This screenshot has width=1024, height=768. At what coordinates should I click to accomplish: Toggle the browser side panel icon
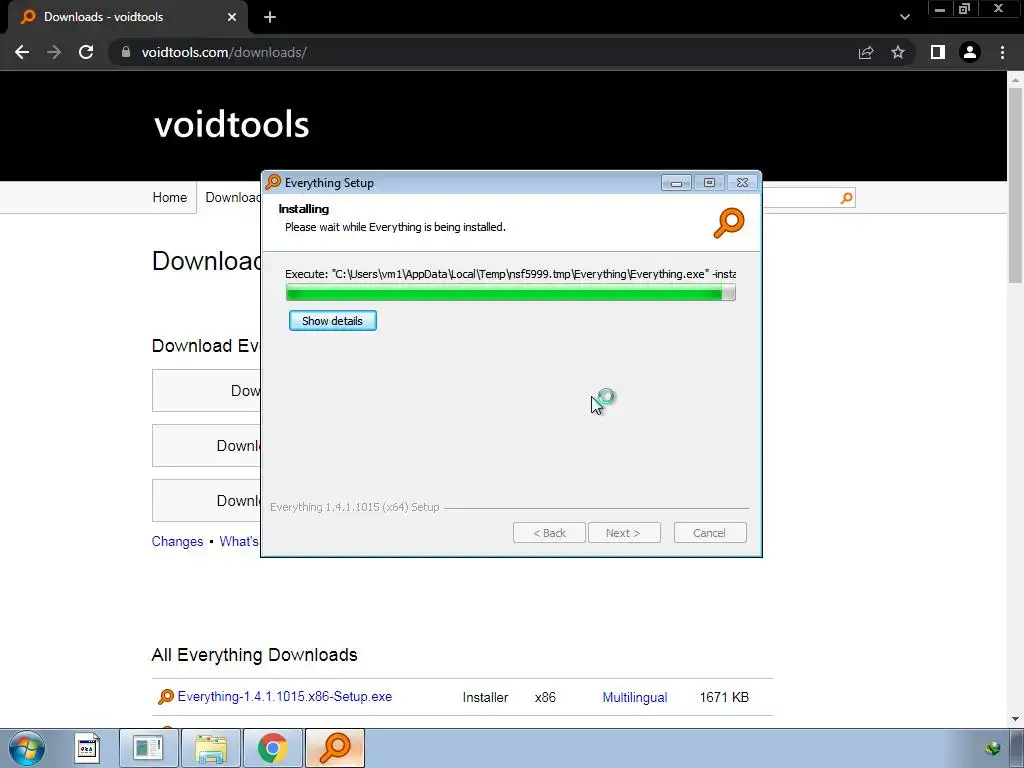(938, 52)
